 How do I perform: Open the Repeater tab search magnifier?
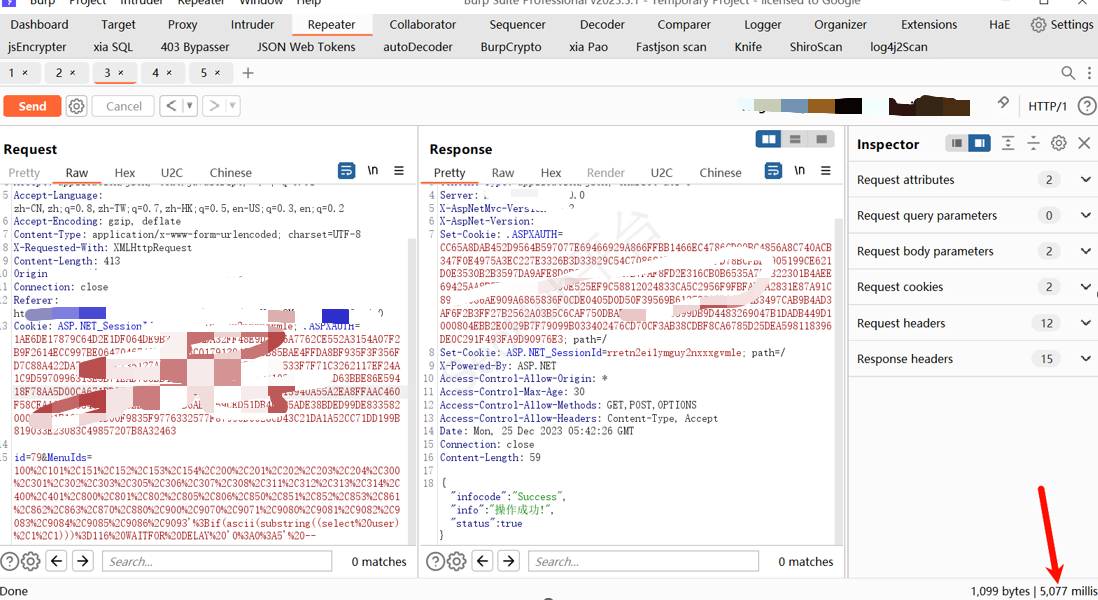coord(1068,72)
